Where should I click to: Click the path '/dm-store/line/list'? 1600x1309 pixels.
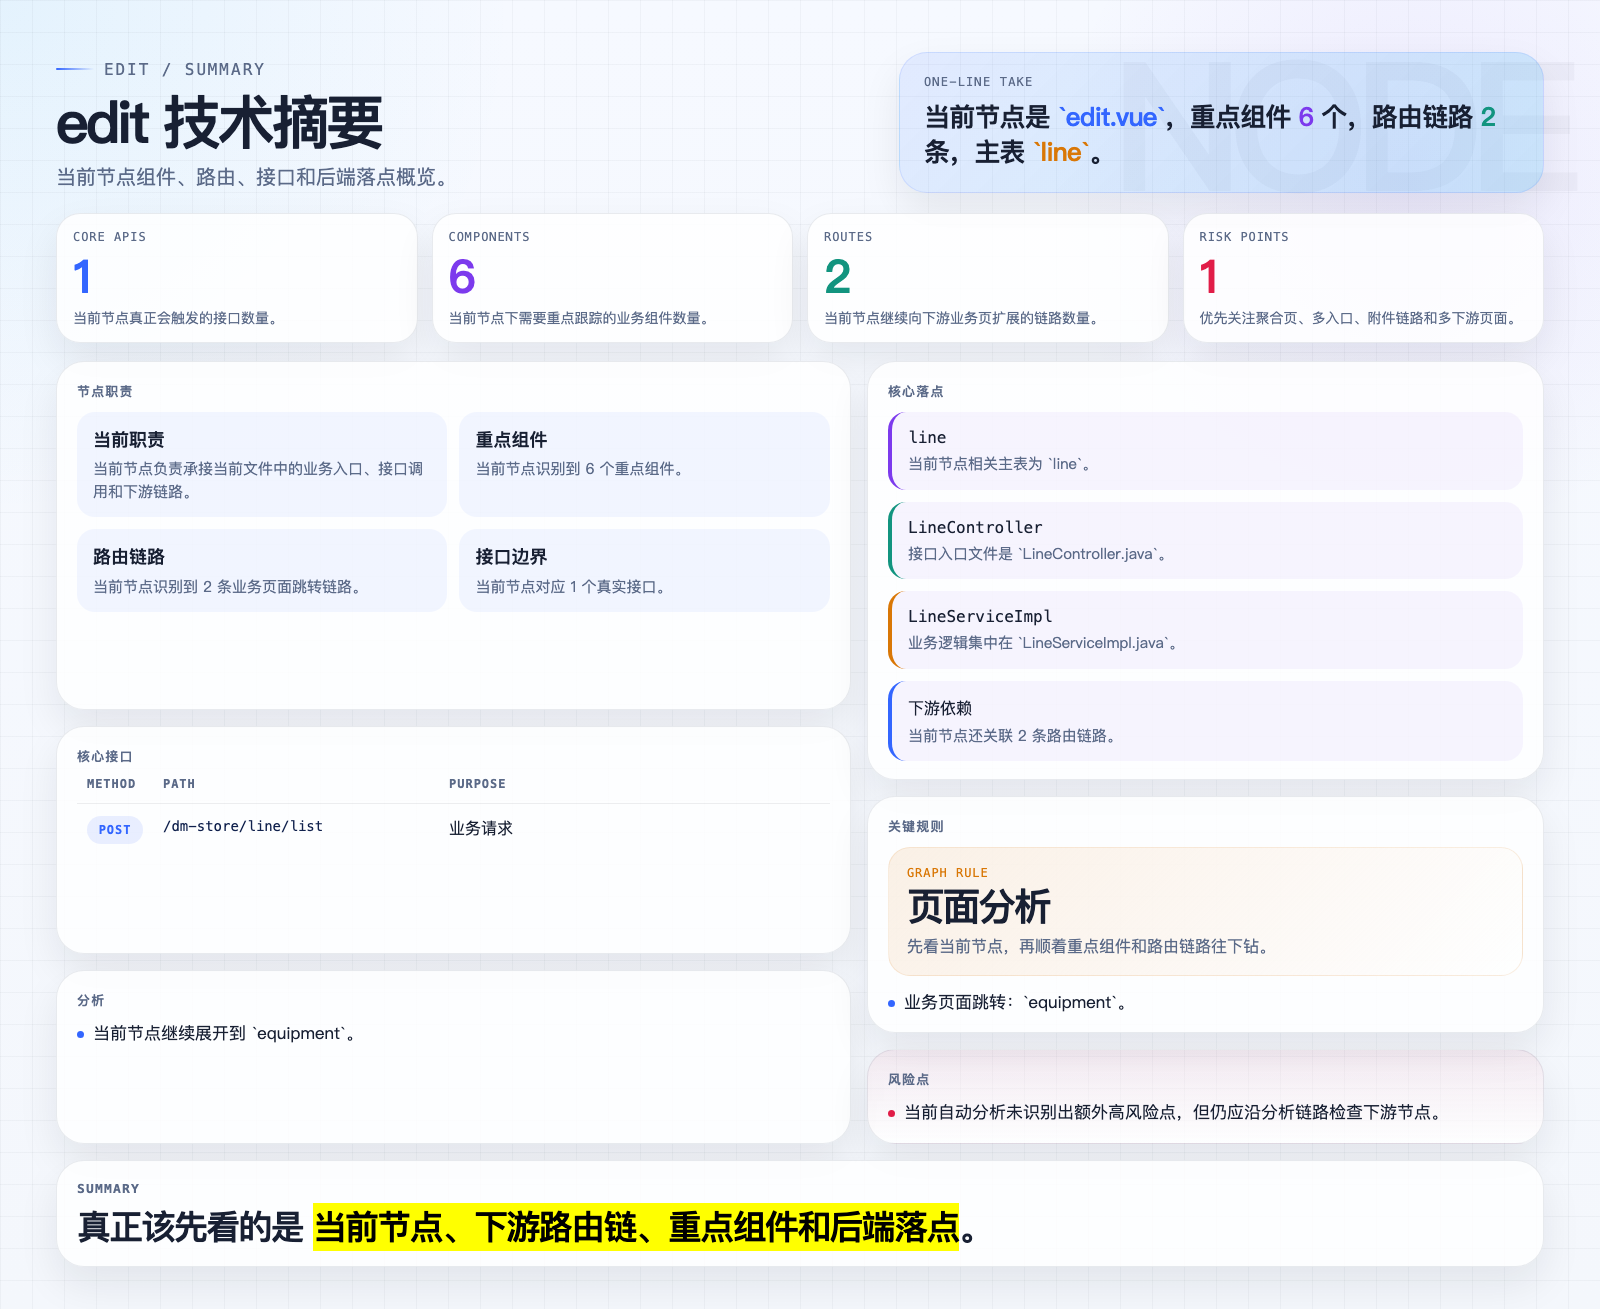point(243,826)
